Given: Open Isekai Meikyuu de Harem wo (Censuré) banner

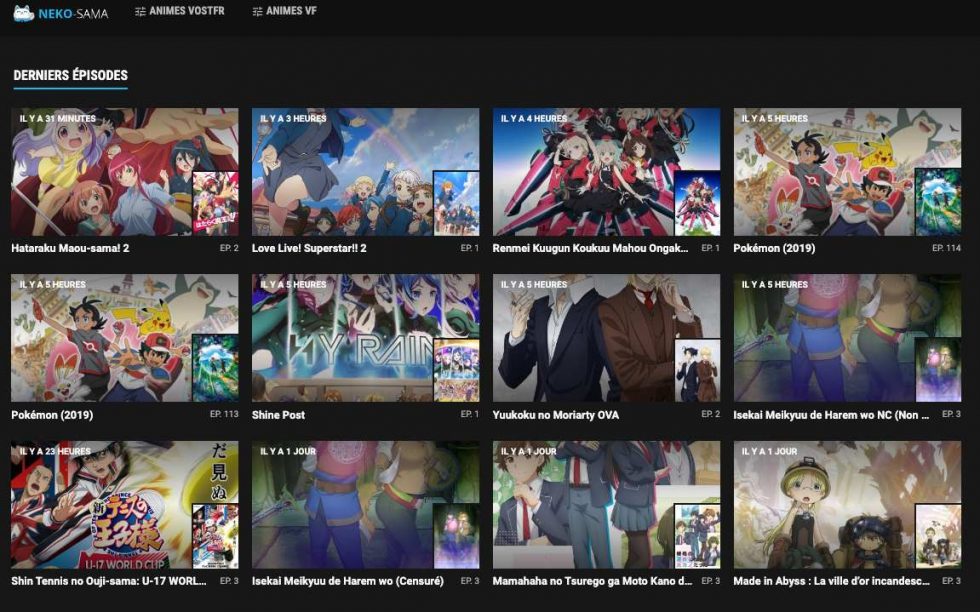Looking at the screenshot, I should coord(366,505).
